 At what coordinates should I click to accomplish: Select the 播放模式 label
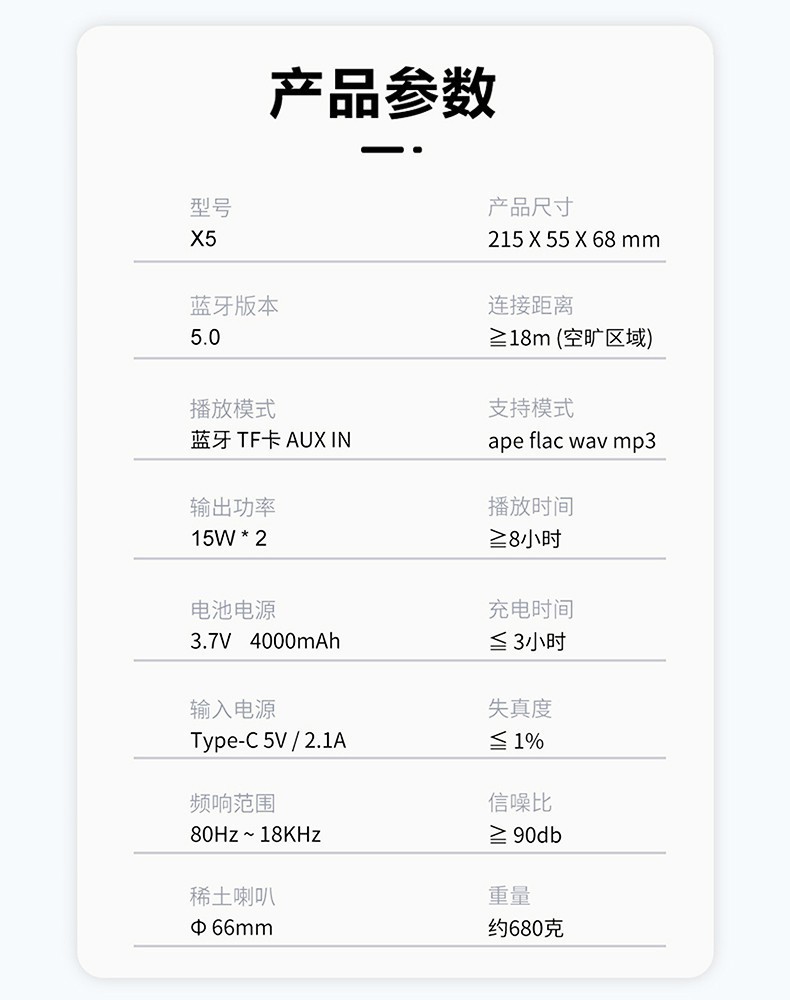[x=232, y=409]
